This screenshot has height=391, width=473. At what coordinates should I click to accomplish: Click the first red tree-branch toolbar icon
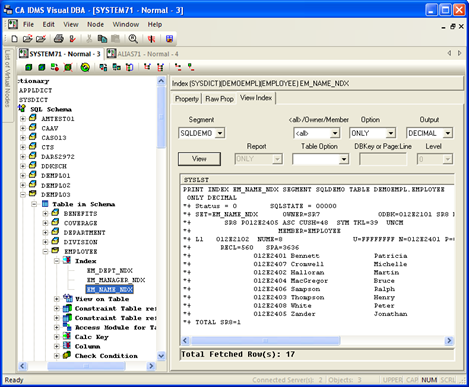coord(147,68)
